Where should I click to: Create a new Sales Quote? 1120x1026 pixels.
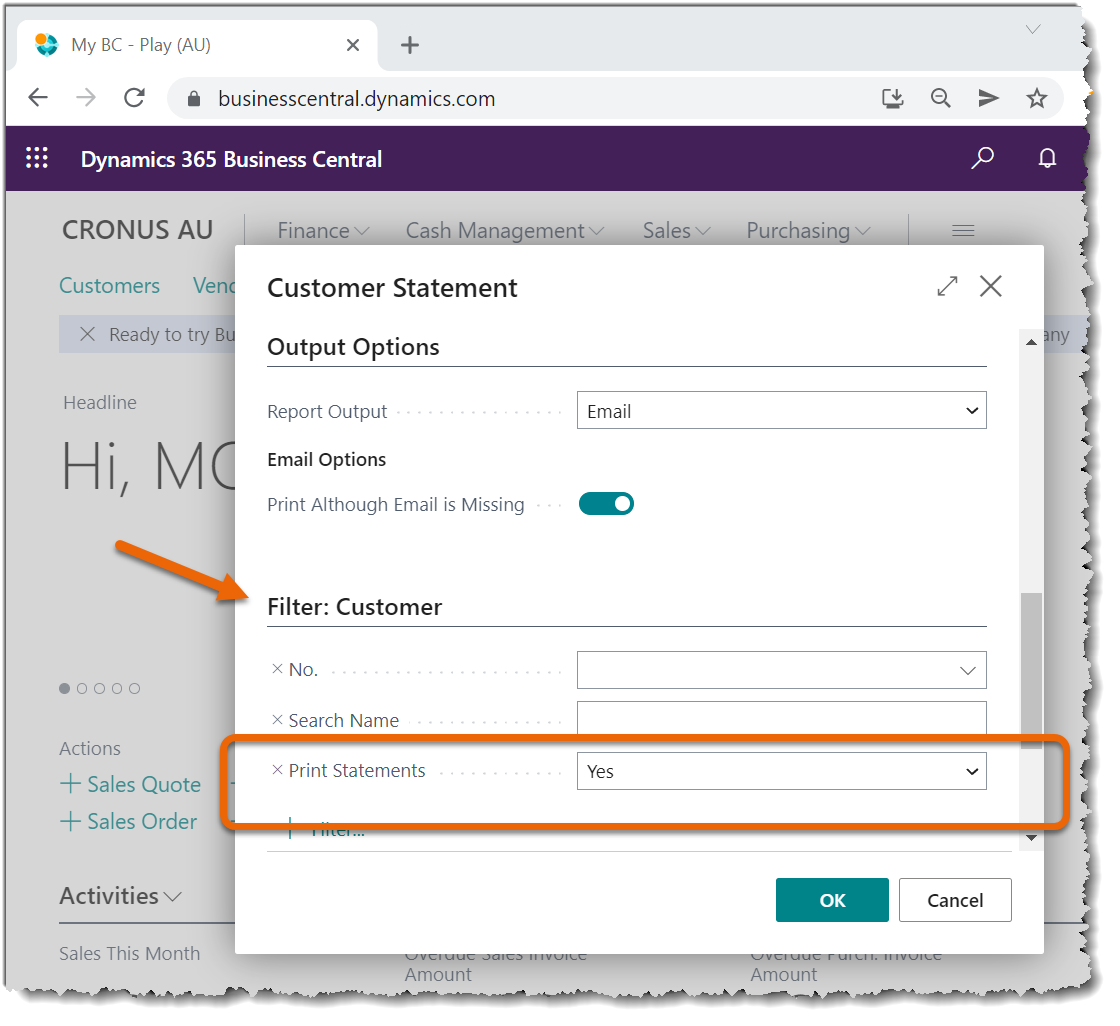coord(131,784)
